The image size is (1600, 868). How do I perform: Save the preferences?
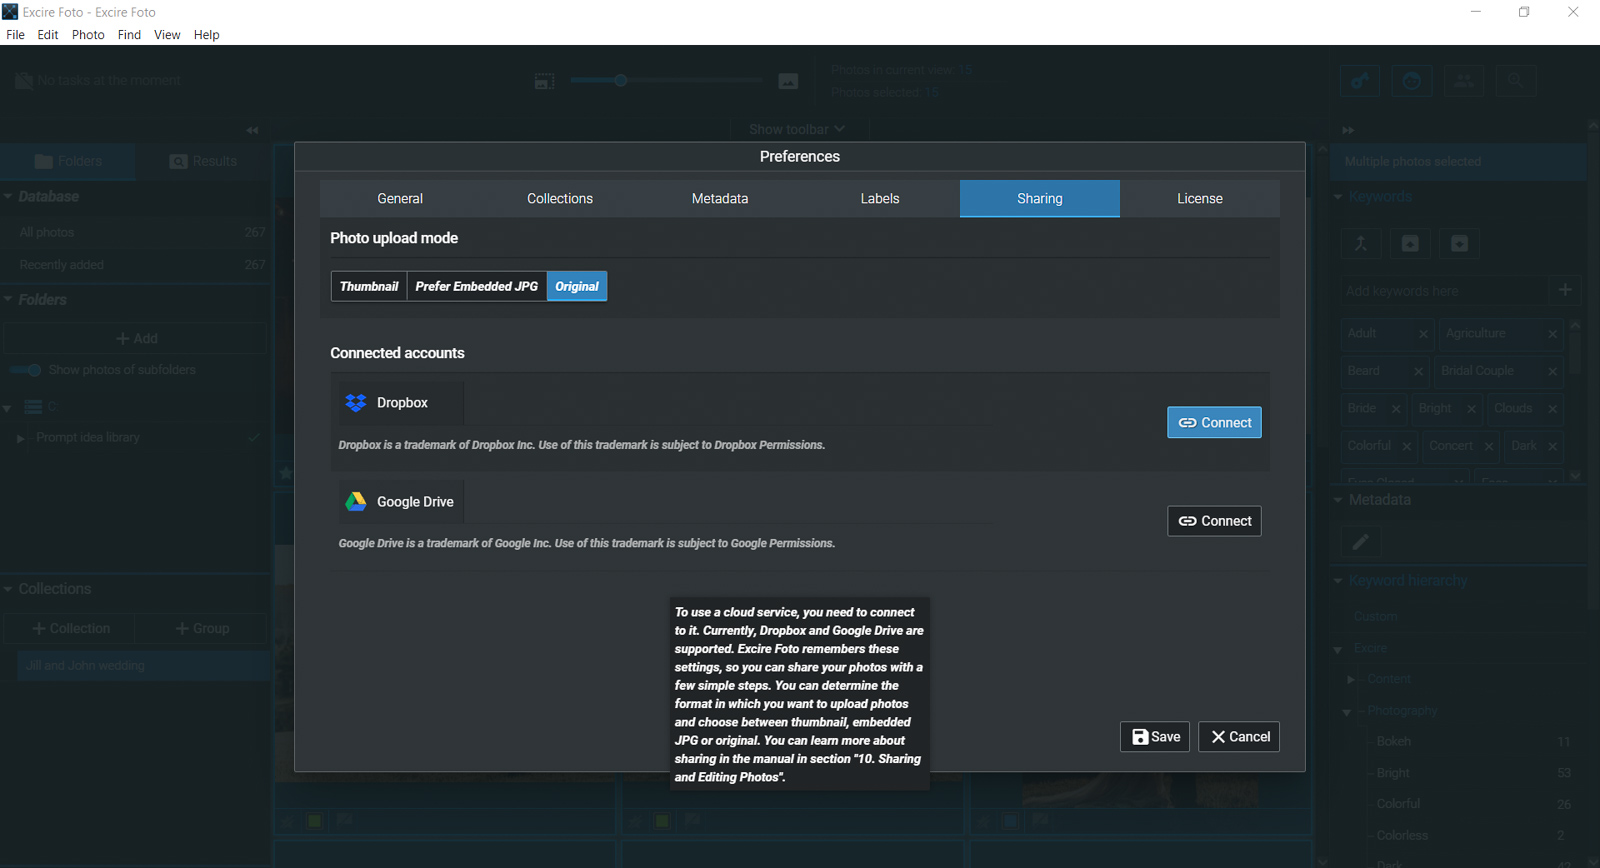(x=1154, y=737)
